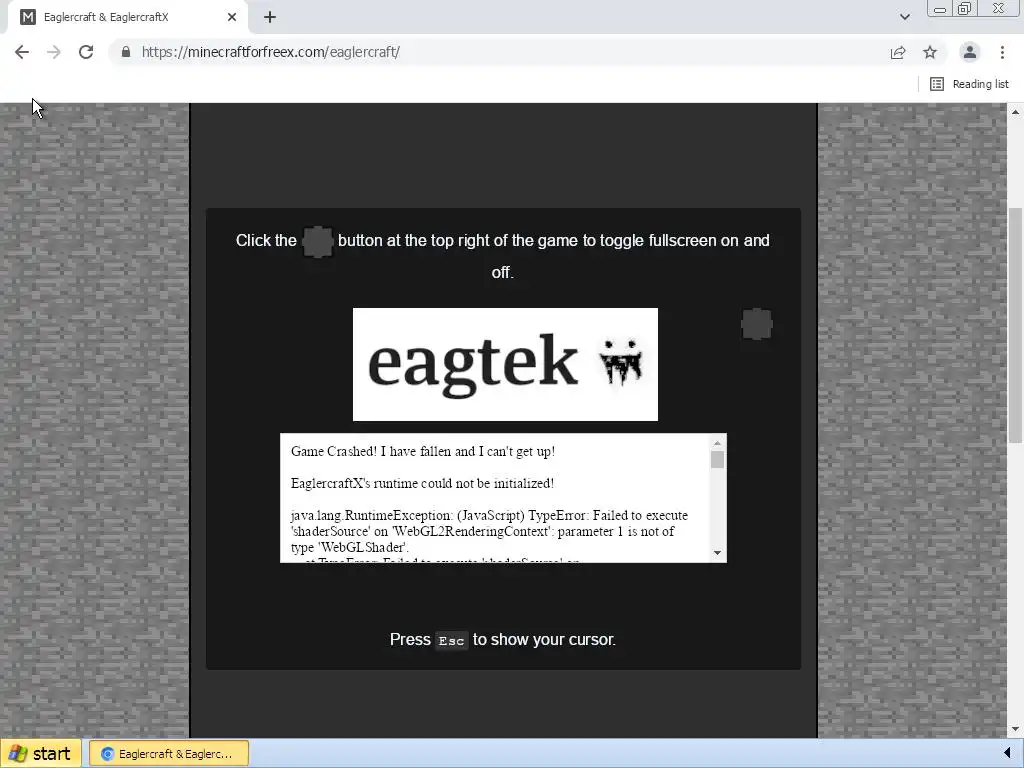This screenshot has width=1024, height=768.
Task: Click the 'runtime could not be initialized' line
Action: 422,483
